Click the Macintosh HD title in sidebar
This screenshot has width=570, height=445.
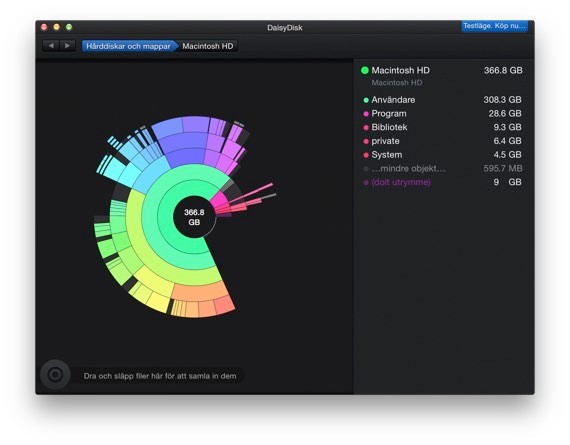pos(400,71)
